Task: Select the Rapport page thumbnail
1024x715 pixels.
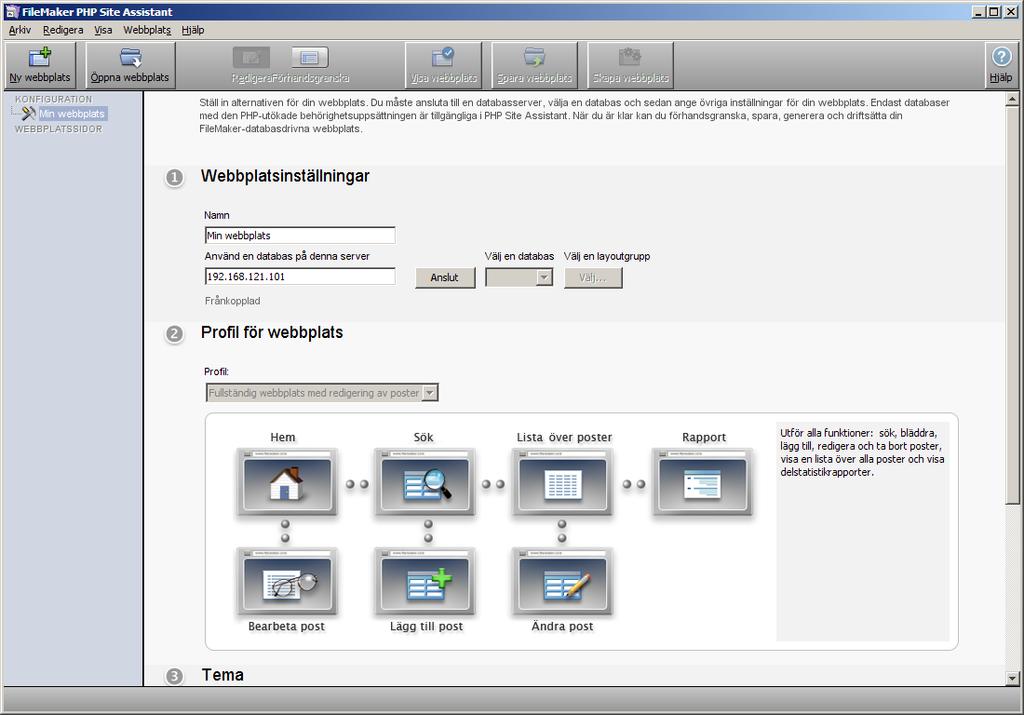Action: pyautogui.click(x=703, y=483)
